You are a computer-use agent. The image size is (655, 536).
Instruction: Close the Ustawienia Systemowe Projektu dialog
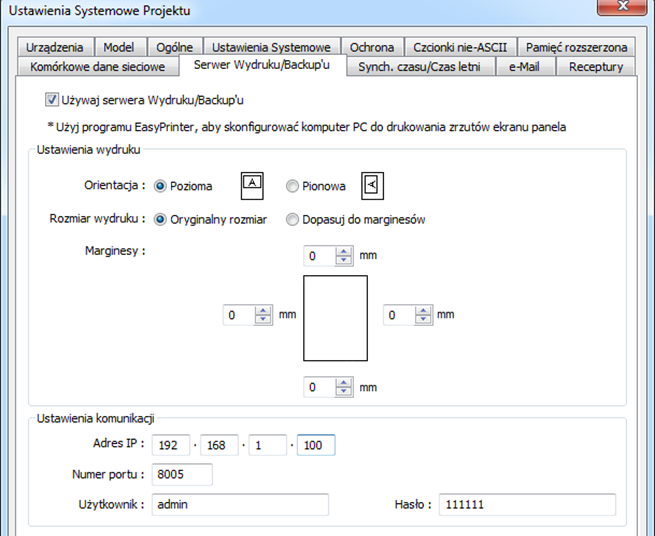[622, 6]
